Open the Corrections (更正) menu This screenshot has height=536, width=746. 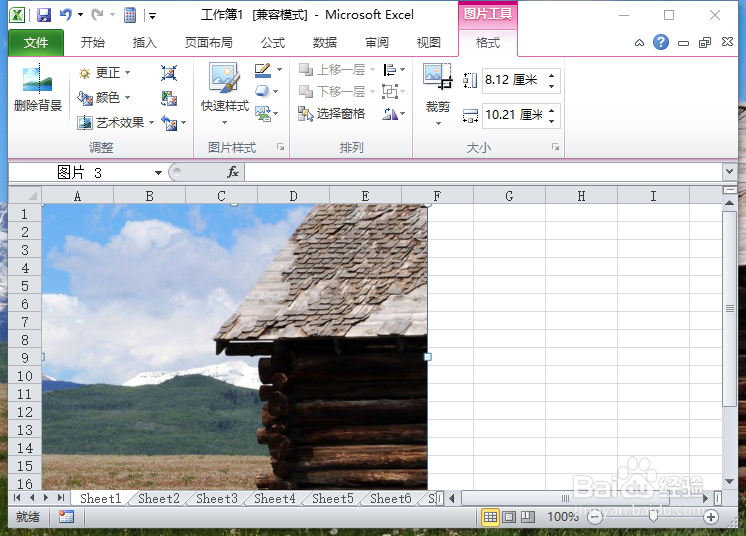pyautogui.click(x=104, y=73)
